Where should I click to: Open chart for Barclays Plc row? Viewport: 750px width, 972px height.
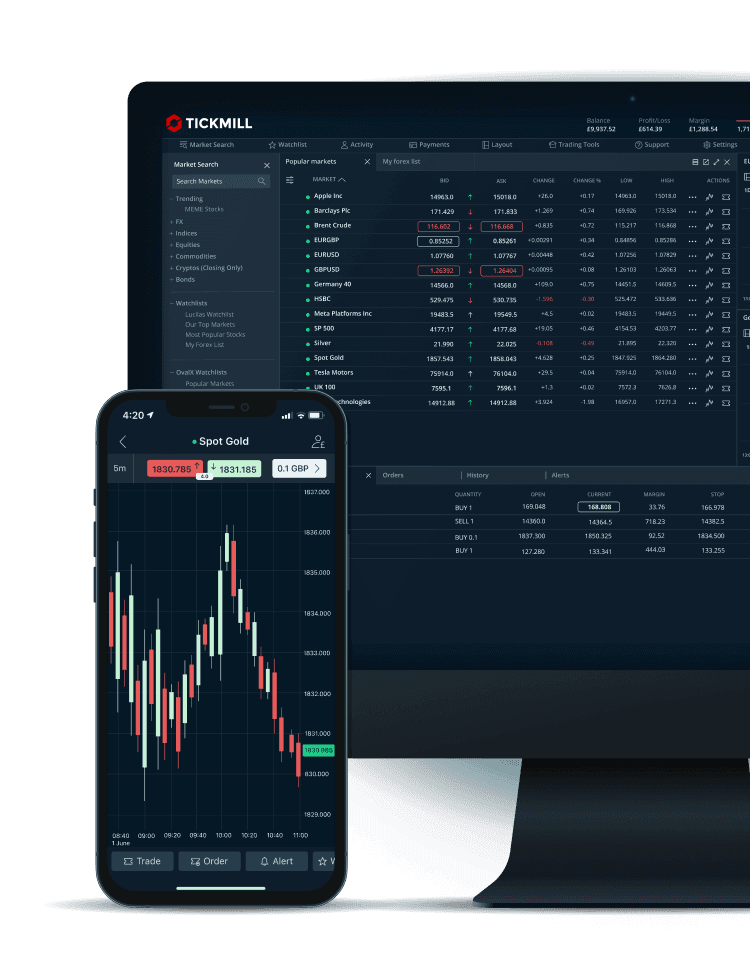[709, 212]
